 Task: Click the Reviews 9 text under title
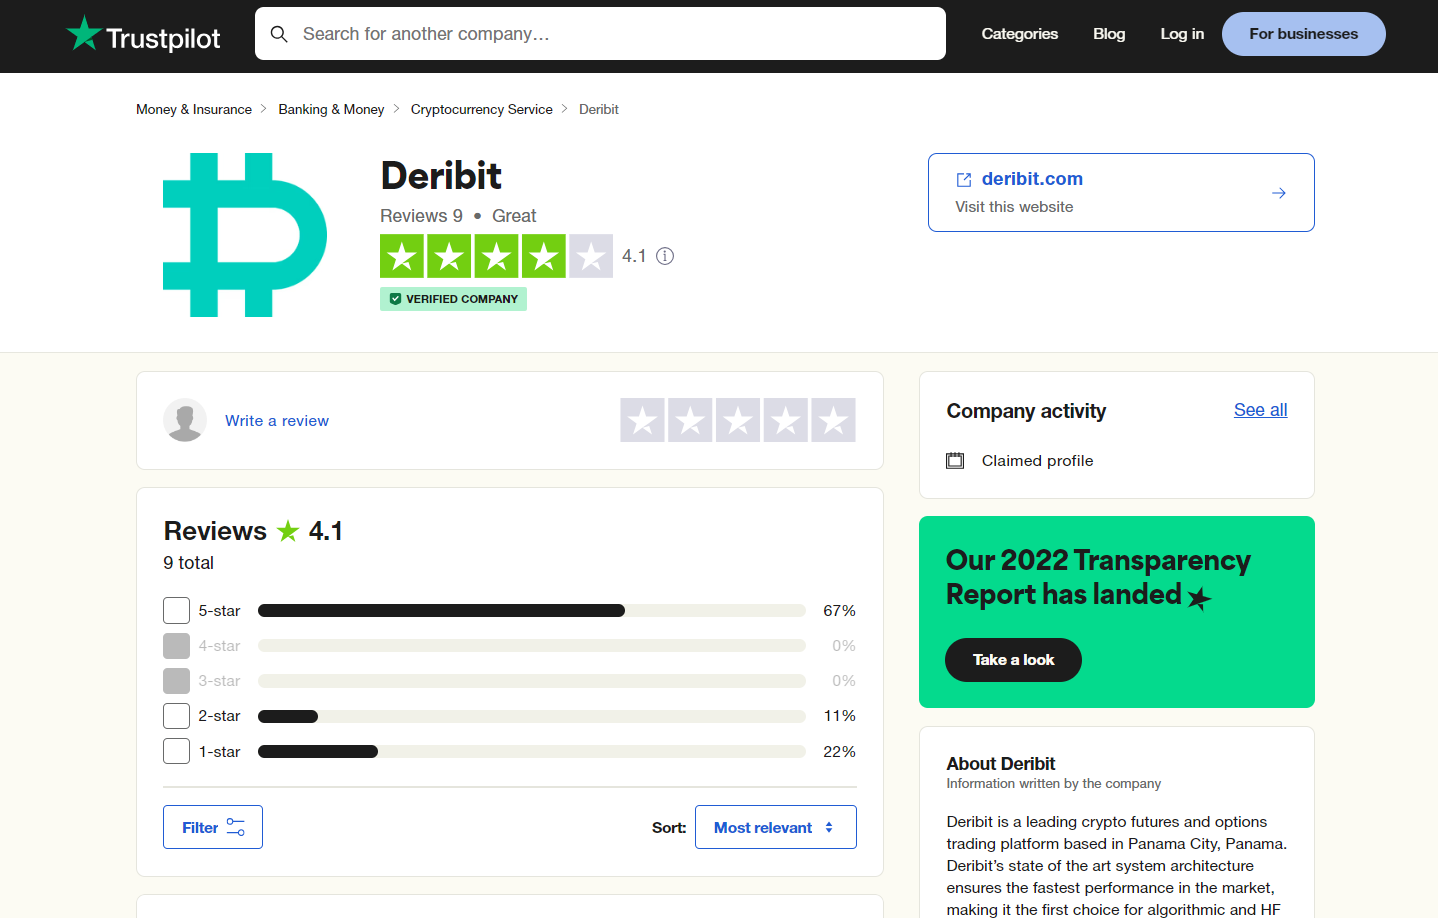(421, 216)
